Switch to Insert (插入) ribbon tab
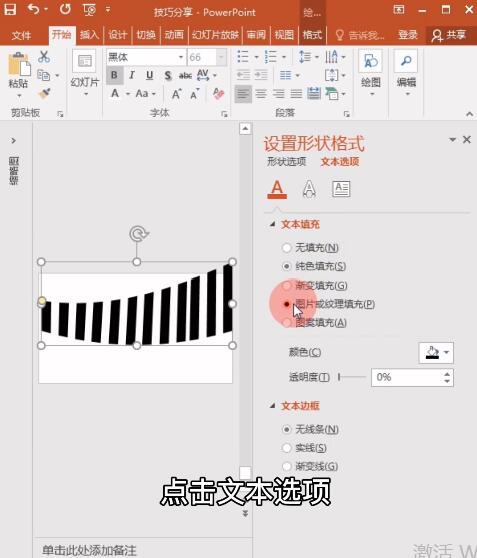This screenshot has width=477, height=558. click(89, 35)
